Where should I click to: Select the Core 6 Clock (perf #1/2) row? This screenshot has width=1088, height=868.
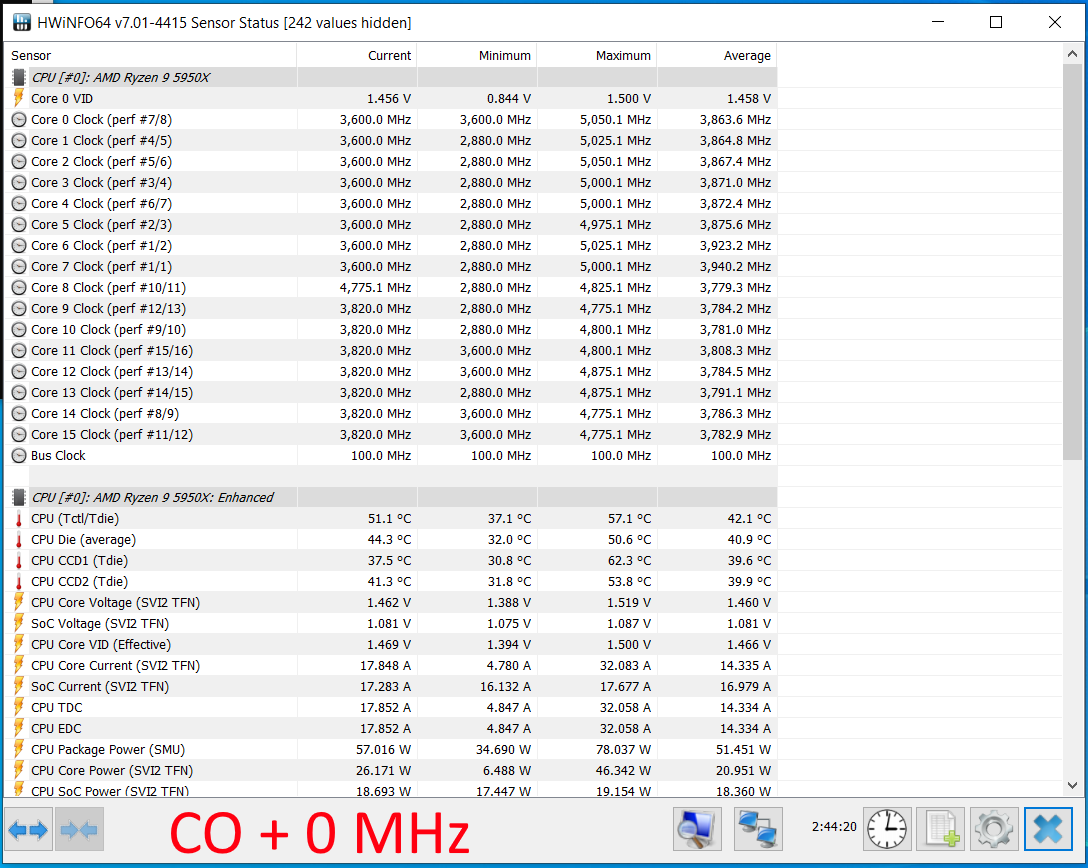[391, 245]
